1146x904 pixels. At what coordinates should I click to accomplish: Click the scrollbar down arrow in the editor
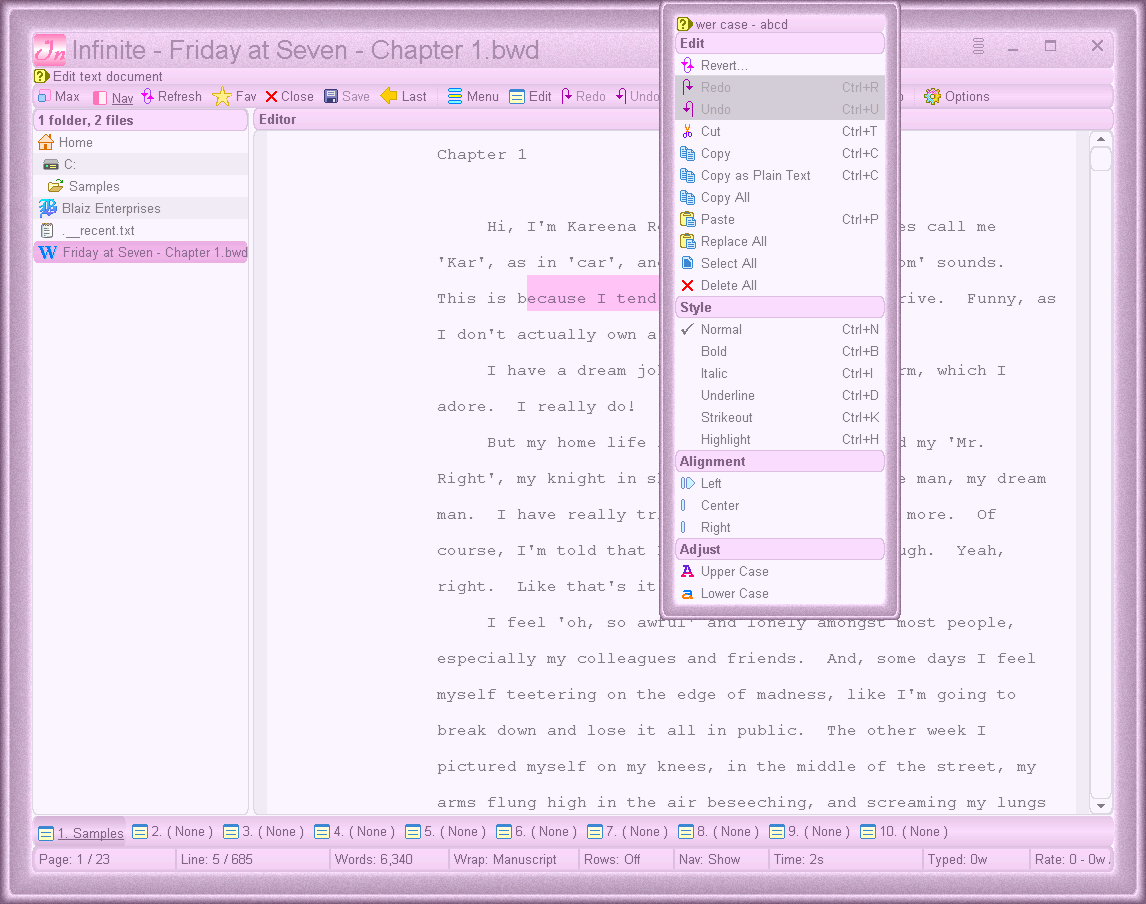point(1101,805)
